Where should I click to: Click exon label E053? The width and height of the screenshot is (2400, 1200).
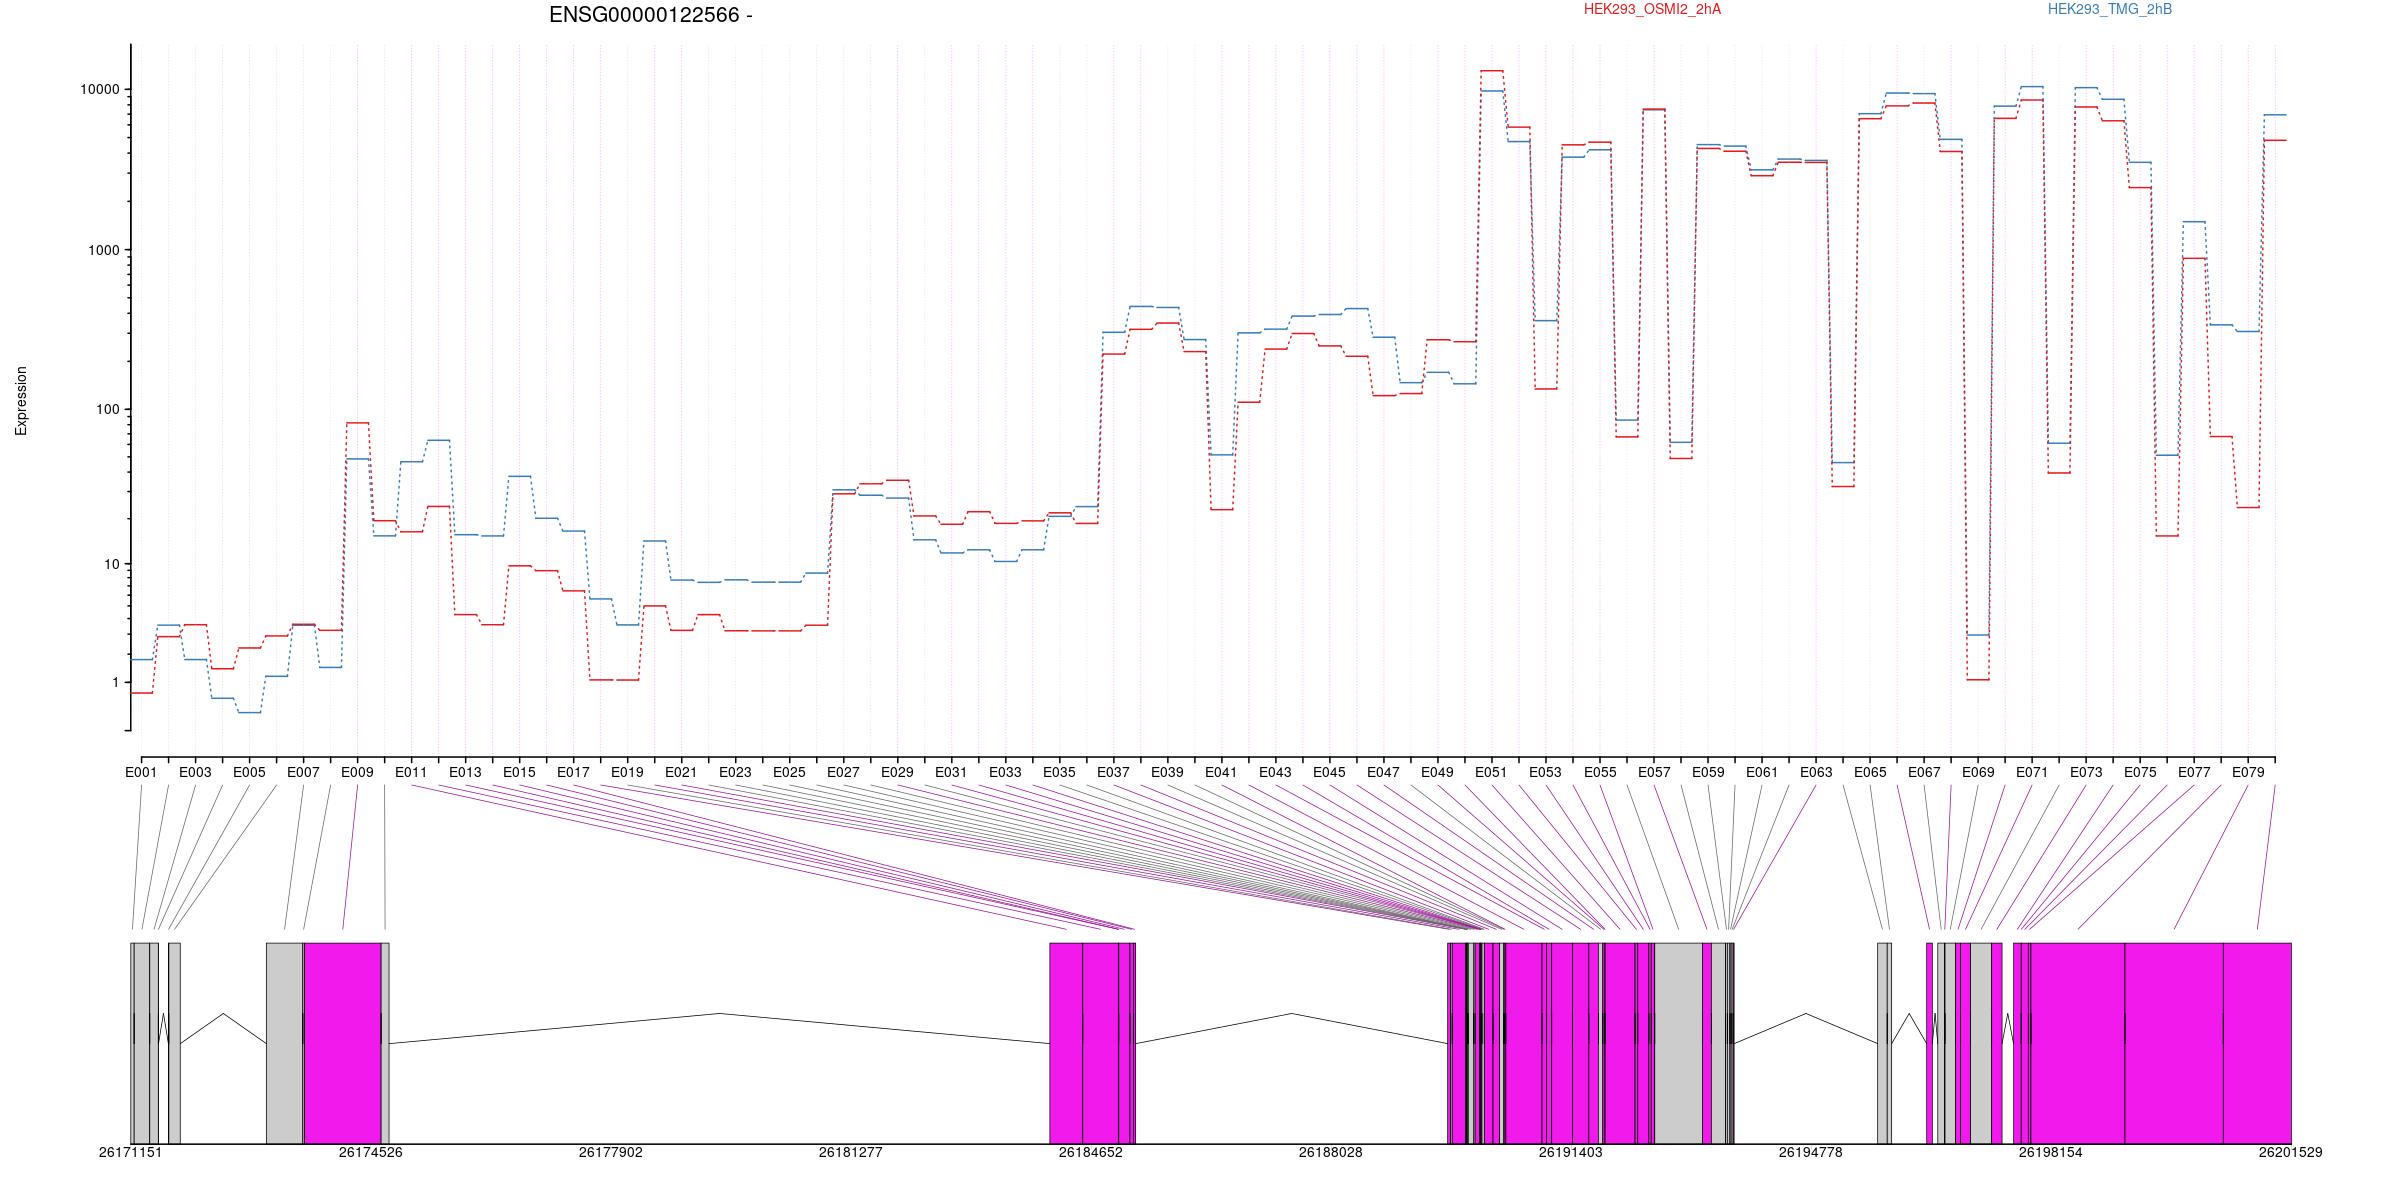[1545, 772]
